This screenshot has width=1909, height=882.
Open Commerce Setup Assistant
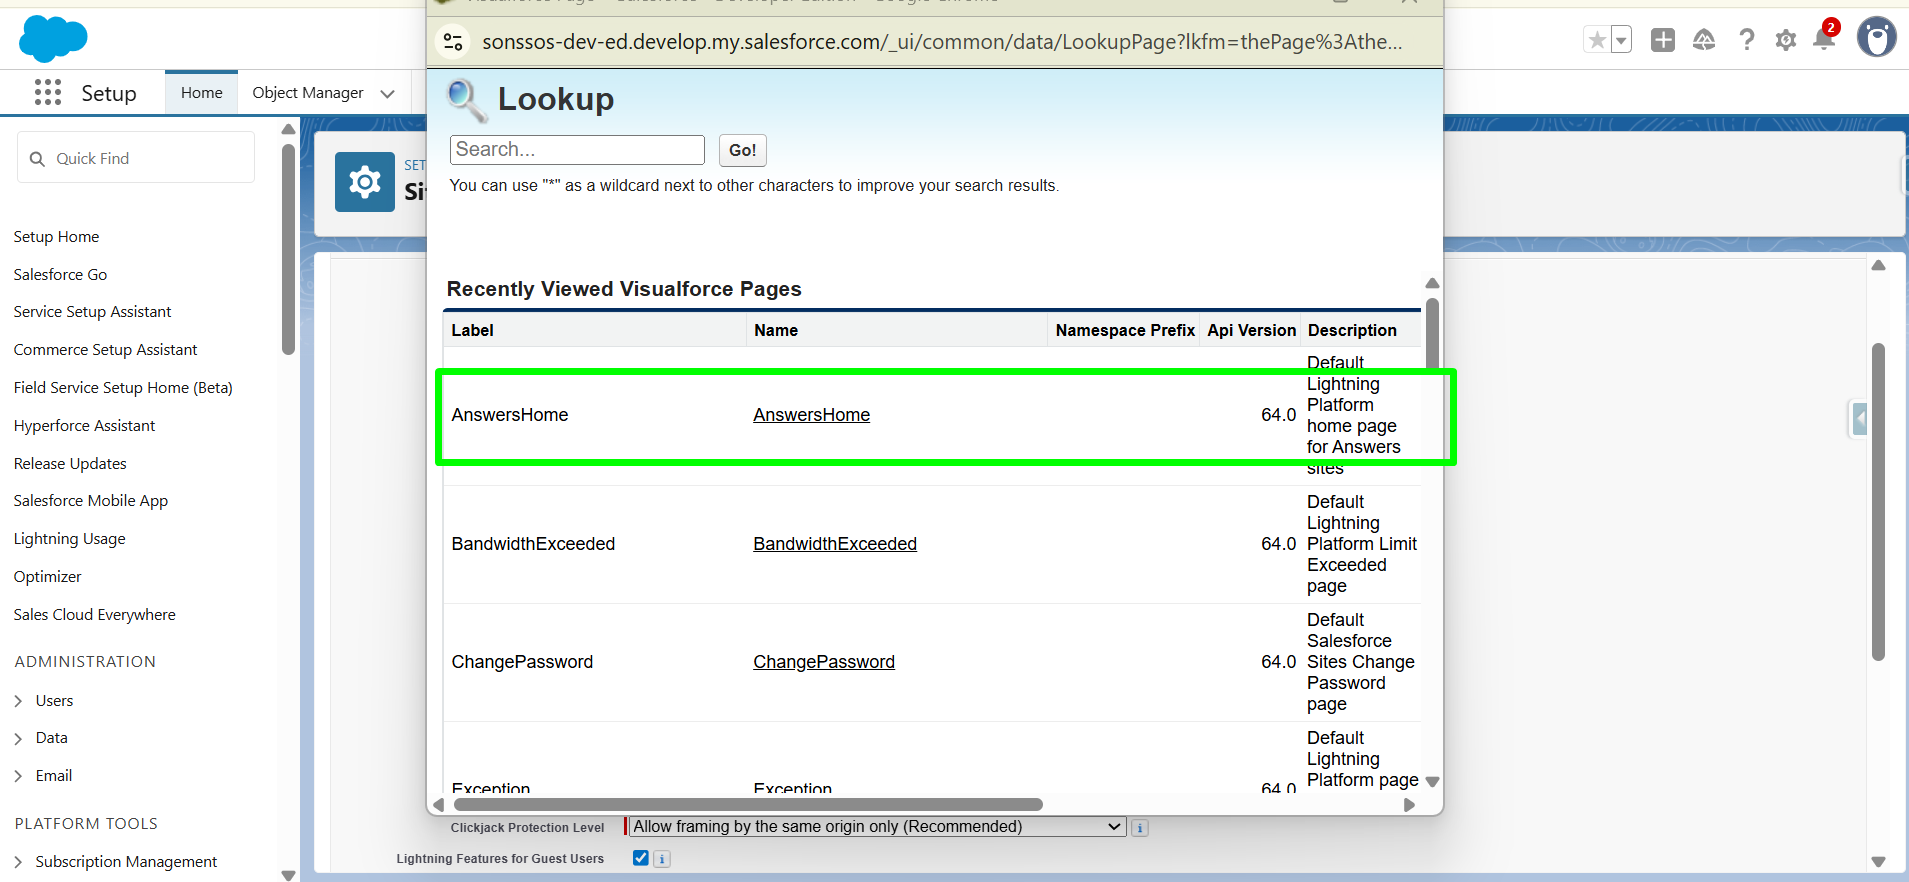tap(105, 350)
